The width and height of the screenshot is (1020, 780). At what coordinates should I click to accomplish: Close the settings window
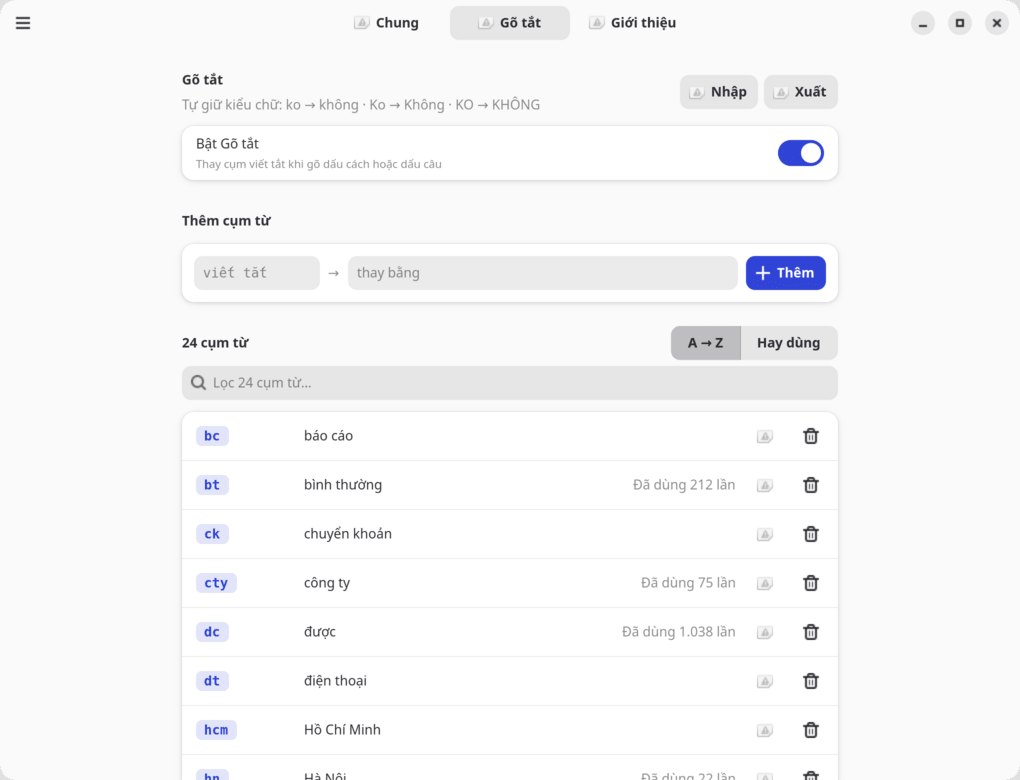(997, 23)
